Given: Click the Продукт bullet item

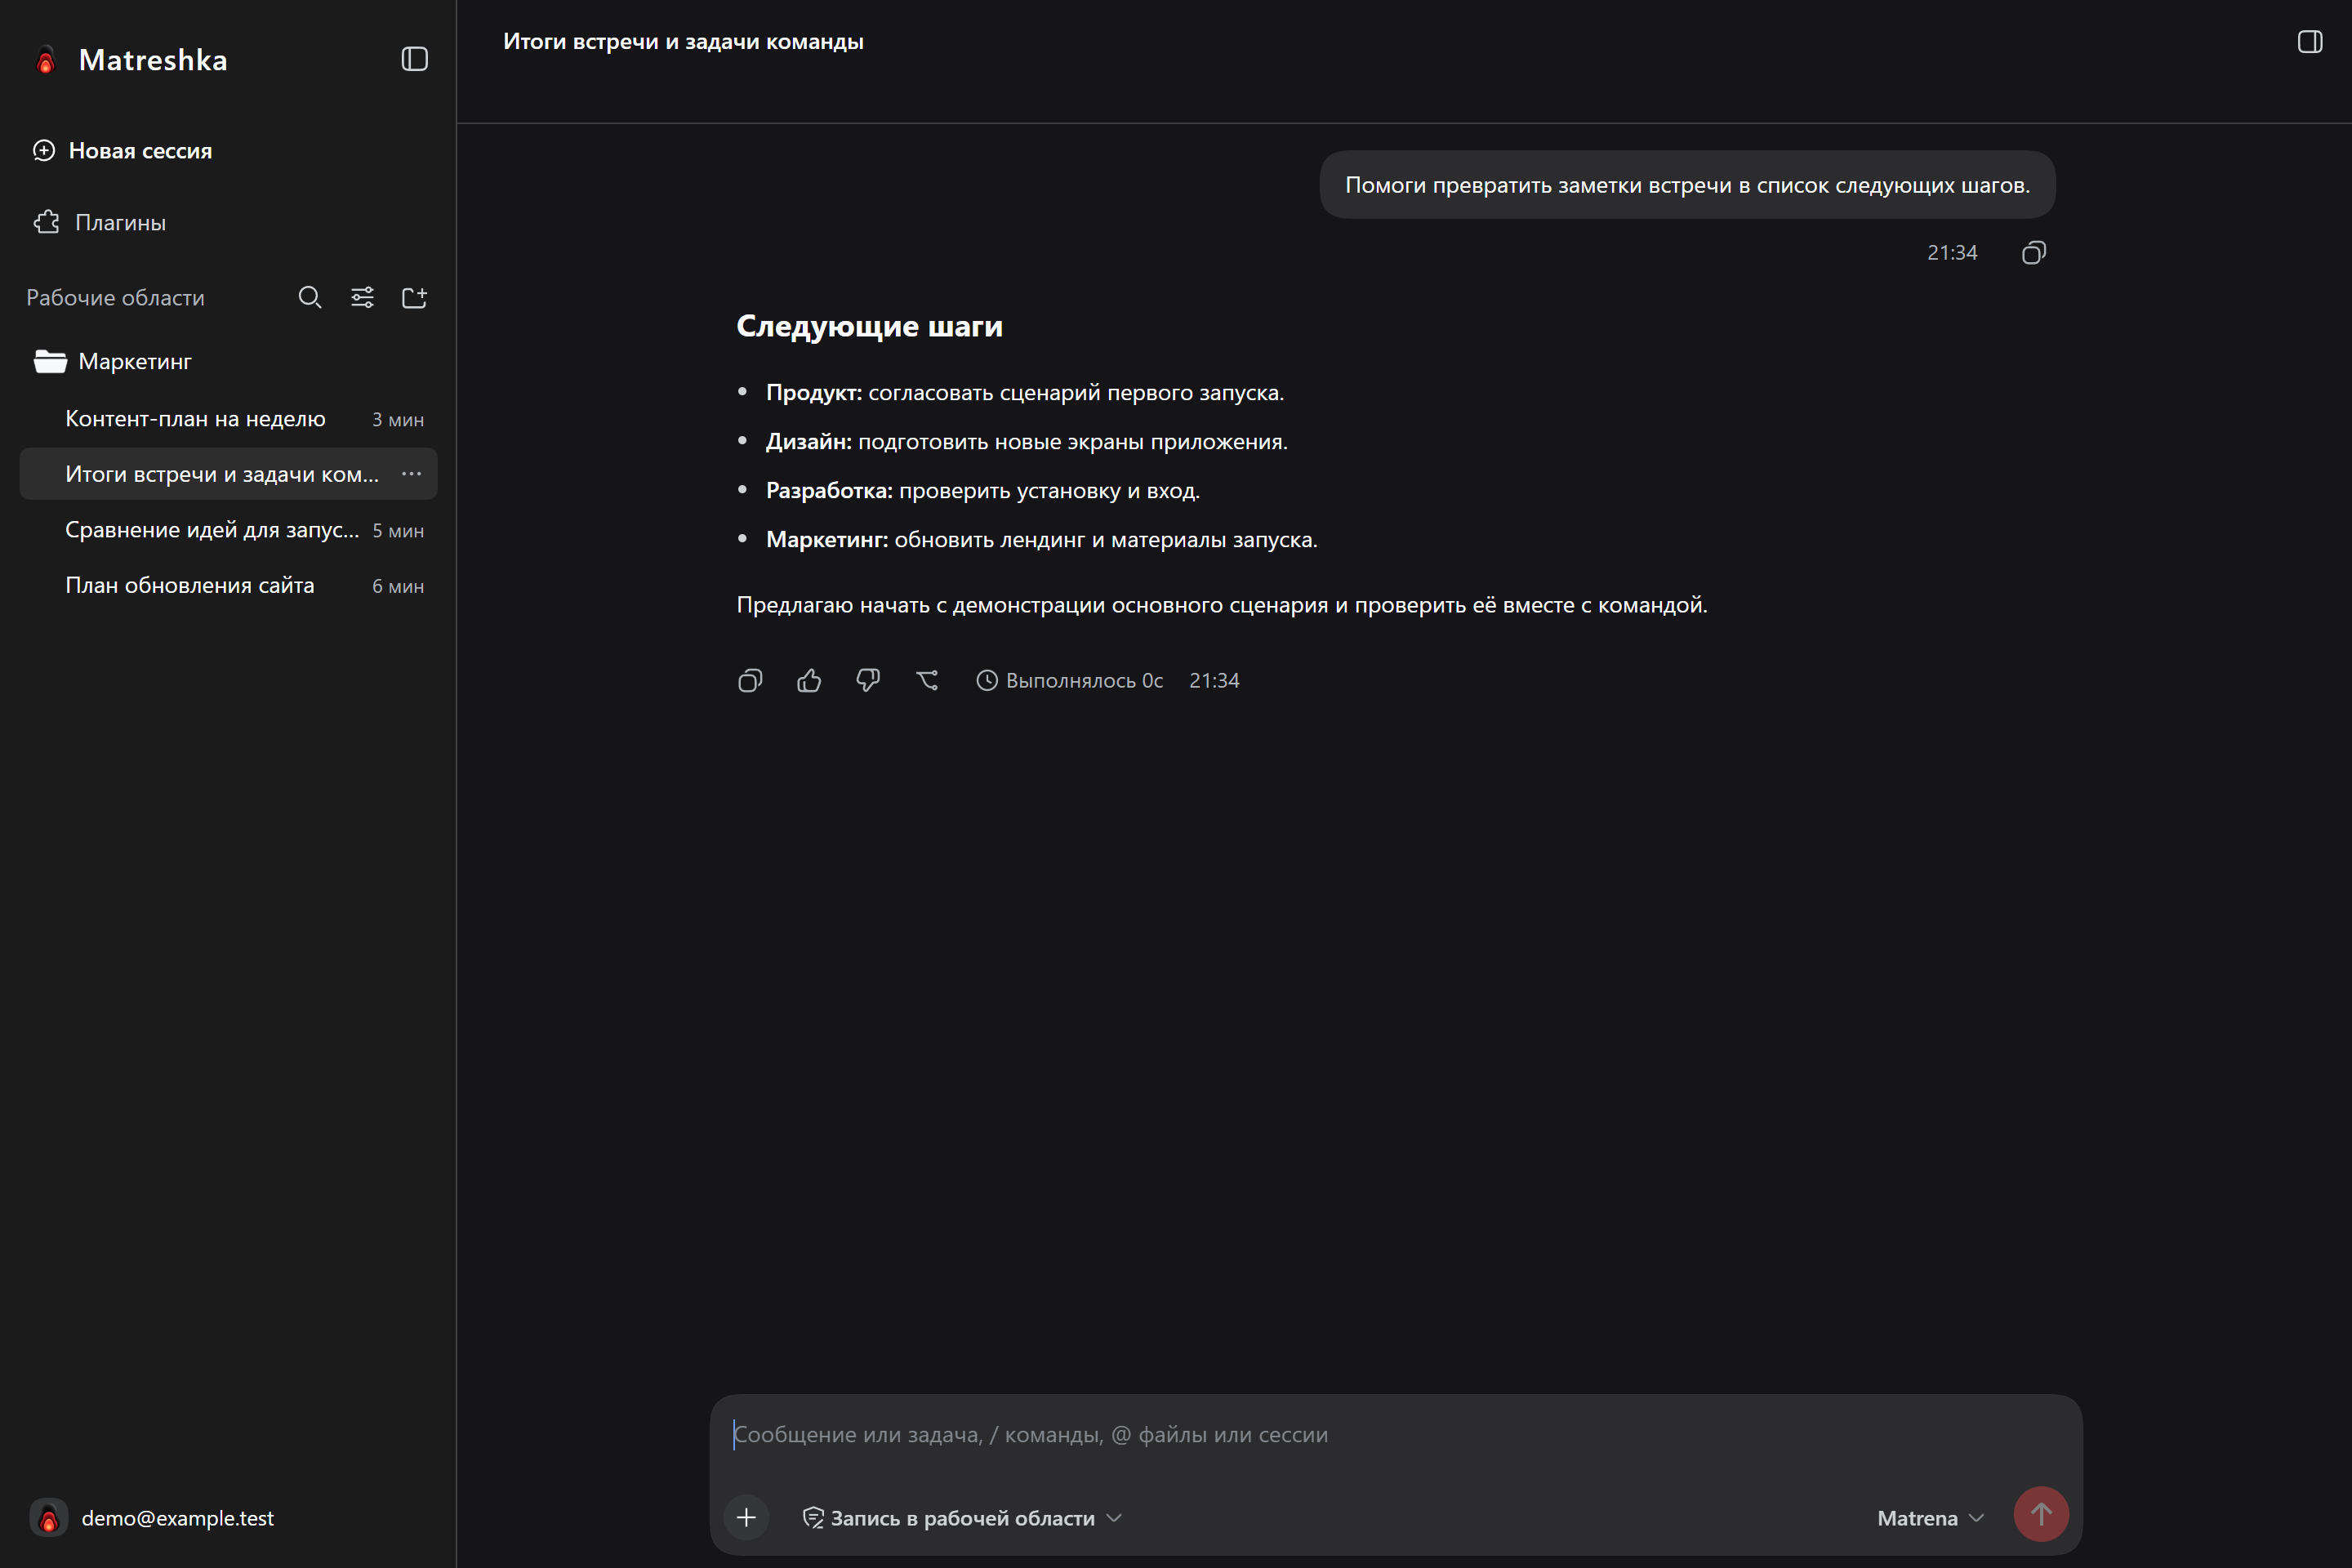Looking at the screenshot, I should point(1025,393).
